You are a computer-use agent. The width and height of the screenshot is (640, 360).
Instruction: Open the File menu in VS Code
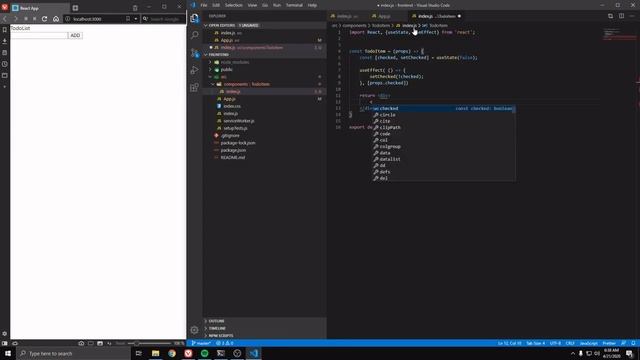(x=204, y=5)
